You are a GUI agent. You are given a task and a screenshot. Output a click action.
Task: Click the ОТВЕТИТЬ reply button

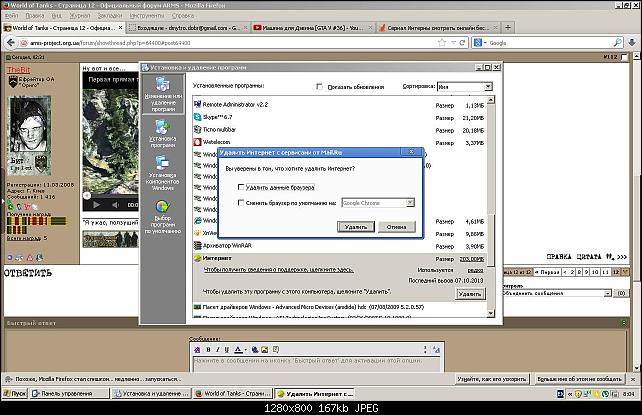[28, 273]
